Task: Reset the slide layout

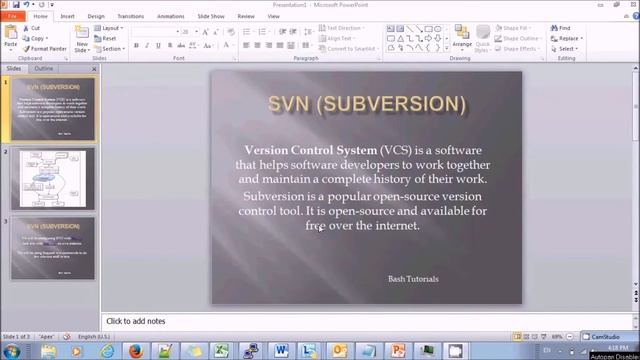Action: [x=105, y=38]
